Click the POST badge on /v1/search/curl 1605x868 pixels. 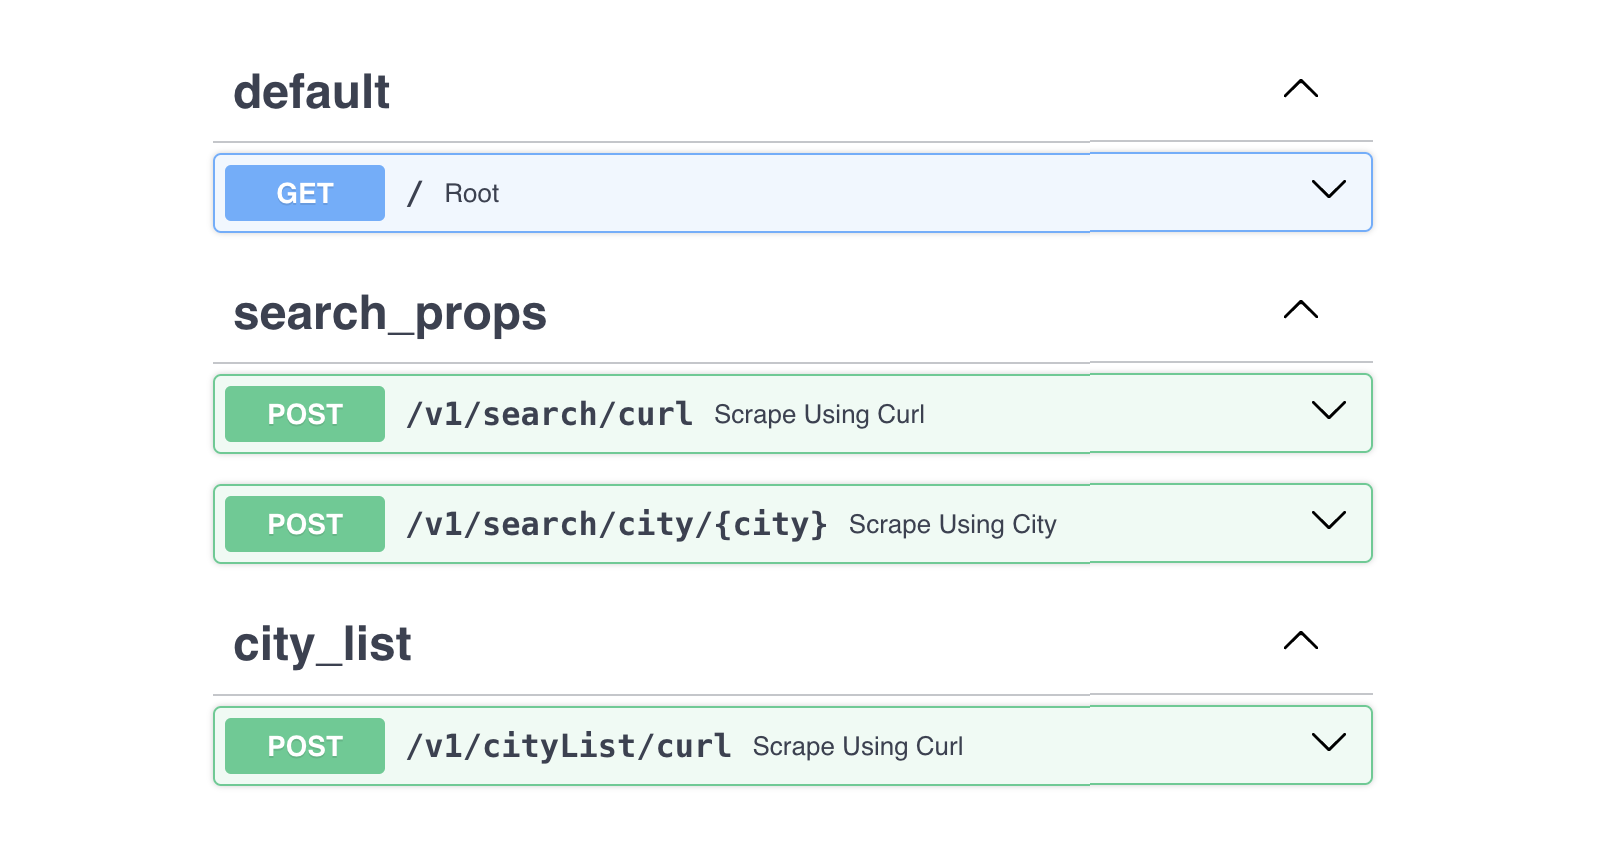[303, 413]
